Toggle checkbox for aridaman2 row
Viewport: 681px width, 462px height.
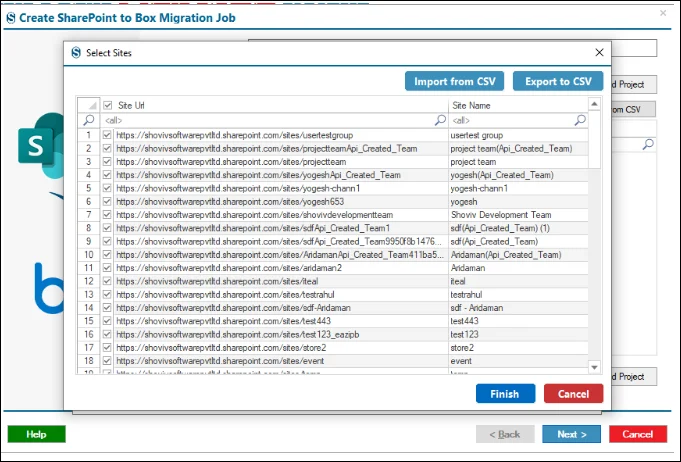click(107, 268)
